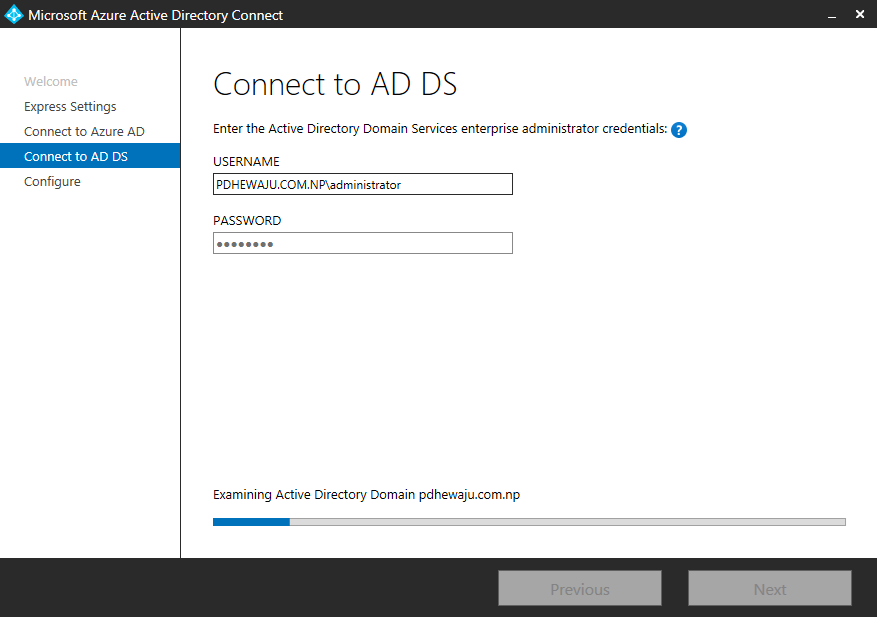Click 'Examining Active Directory Domain pdhewaju.com.np' status text
The height and width of the screenshot is (617, 877).
[x=366, y=495]
